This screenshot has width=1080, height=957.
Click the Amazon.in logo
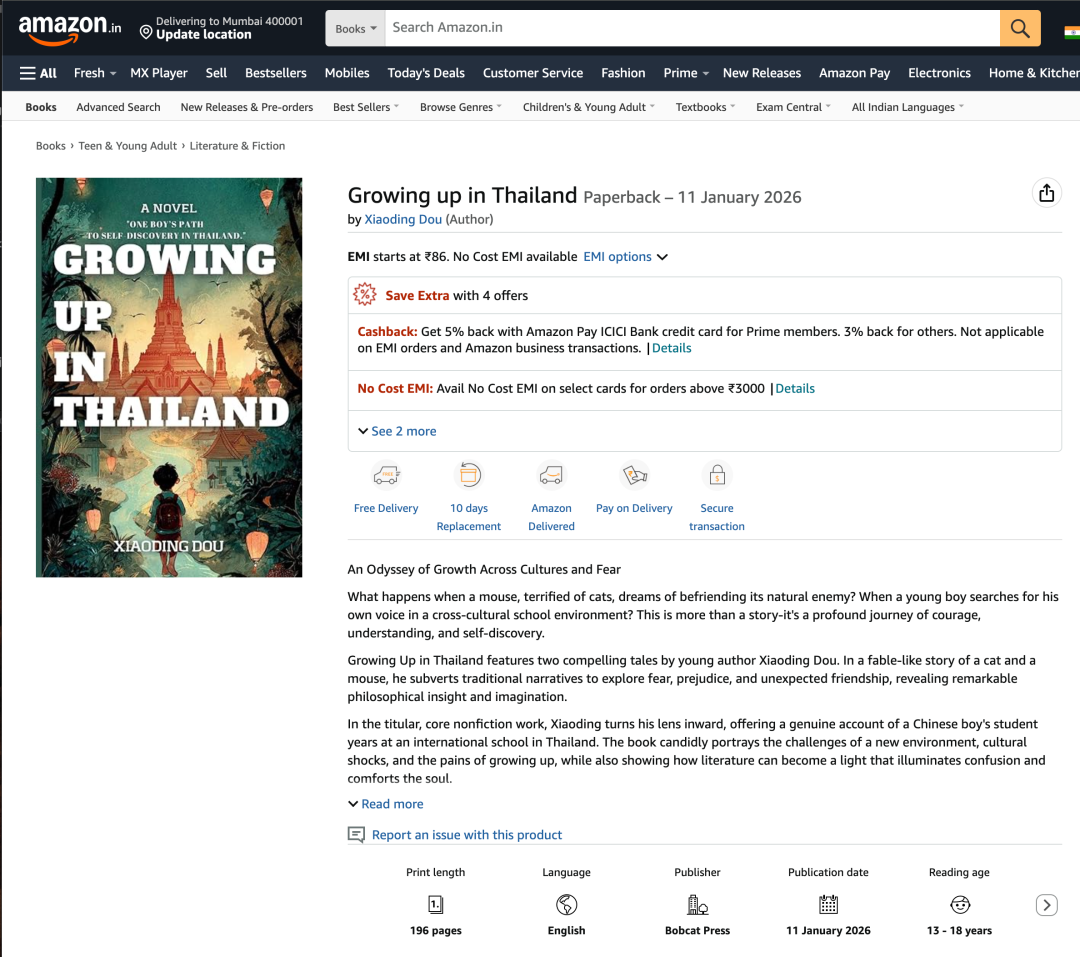[x=70, y=29]
